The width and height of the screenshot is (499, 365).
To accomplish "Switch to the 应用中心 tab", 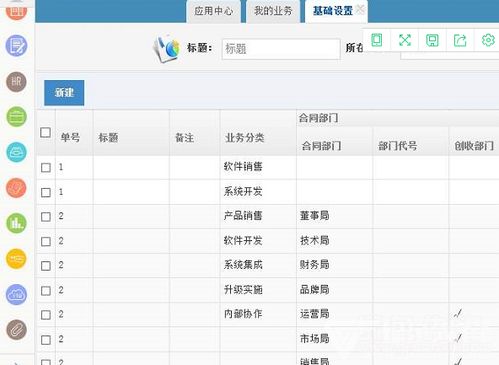I will 214,11.
